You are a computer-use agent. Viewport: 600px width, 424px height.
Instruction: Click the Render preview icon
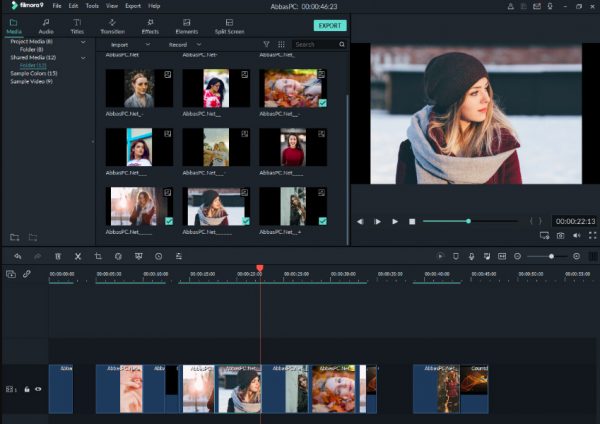pyautogui.click(x=440, y=256)
